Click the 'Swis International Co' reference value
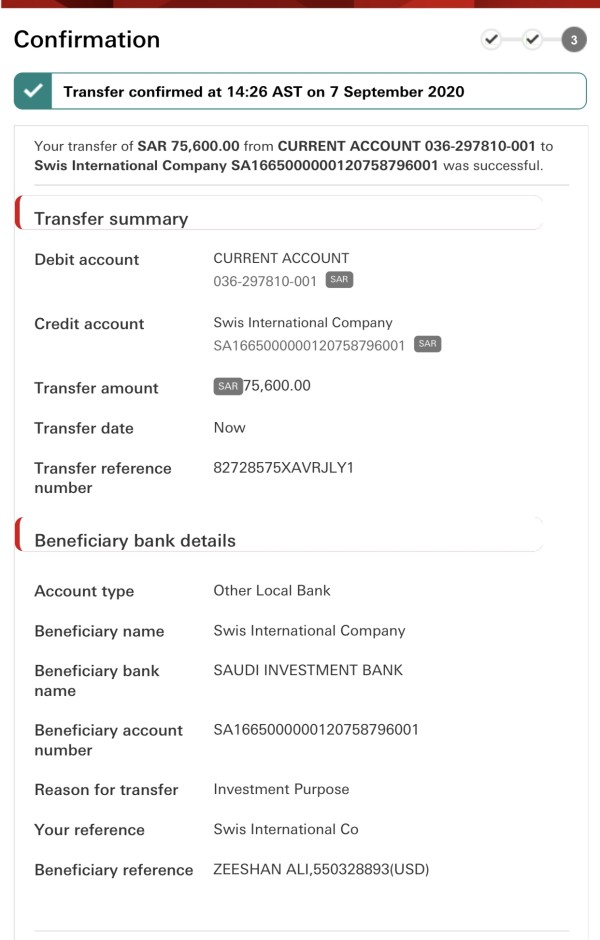600x940 pixels. coord(286,829)
